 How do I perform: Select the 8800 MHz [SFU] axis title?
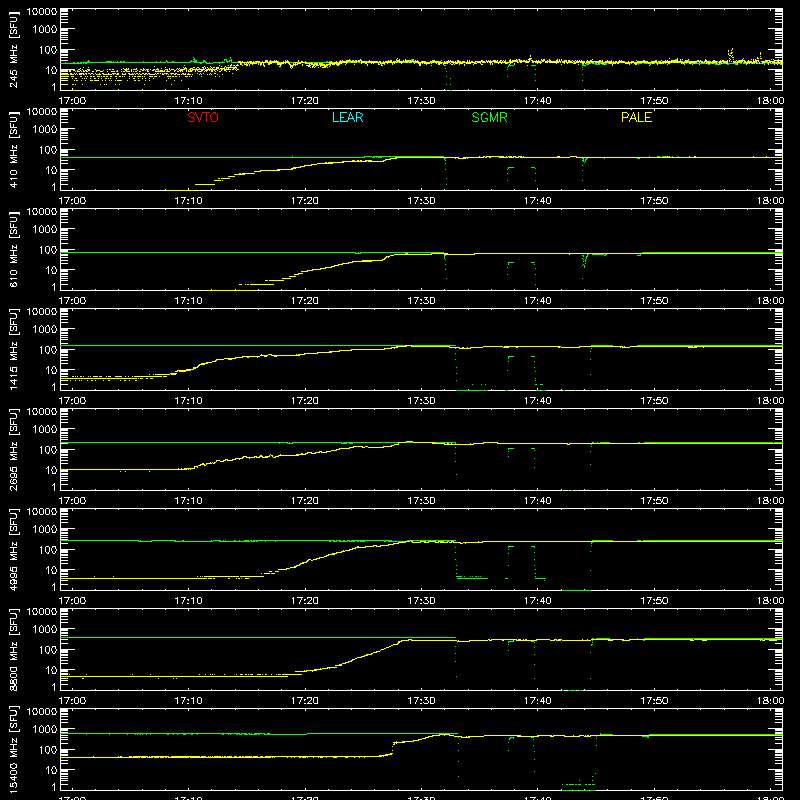(x=14, y=649)
